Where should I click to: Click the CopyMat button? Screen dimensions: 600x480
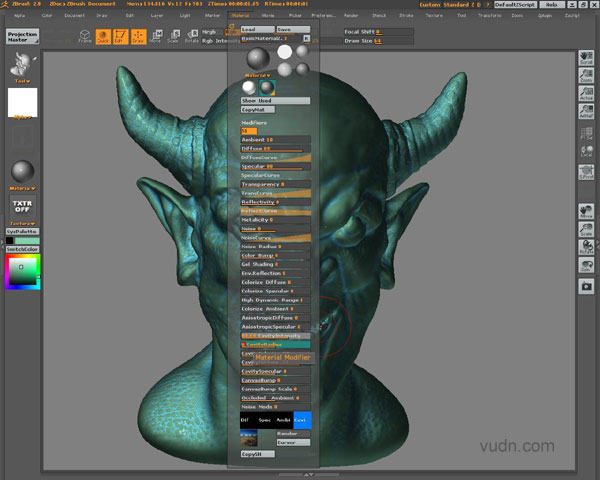pos(258,110)
